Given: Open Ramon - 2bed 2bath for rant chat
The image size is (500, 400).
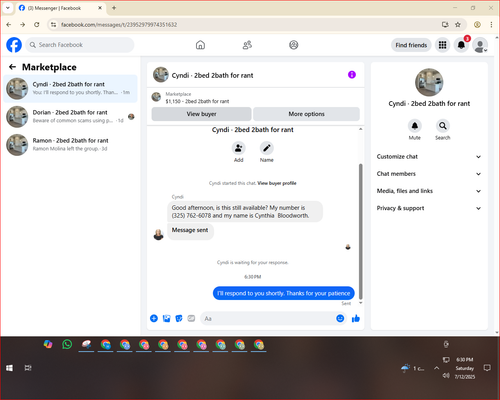Looking at the screenshot, I should [x=70, y=145].
